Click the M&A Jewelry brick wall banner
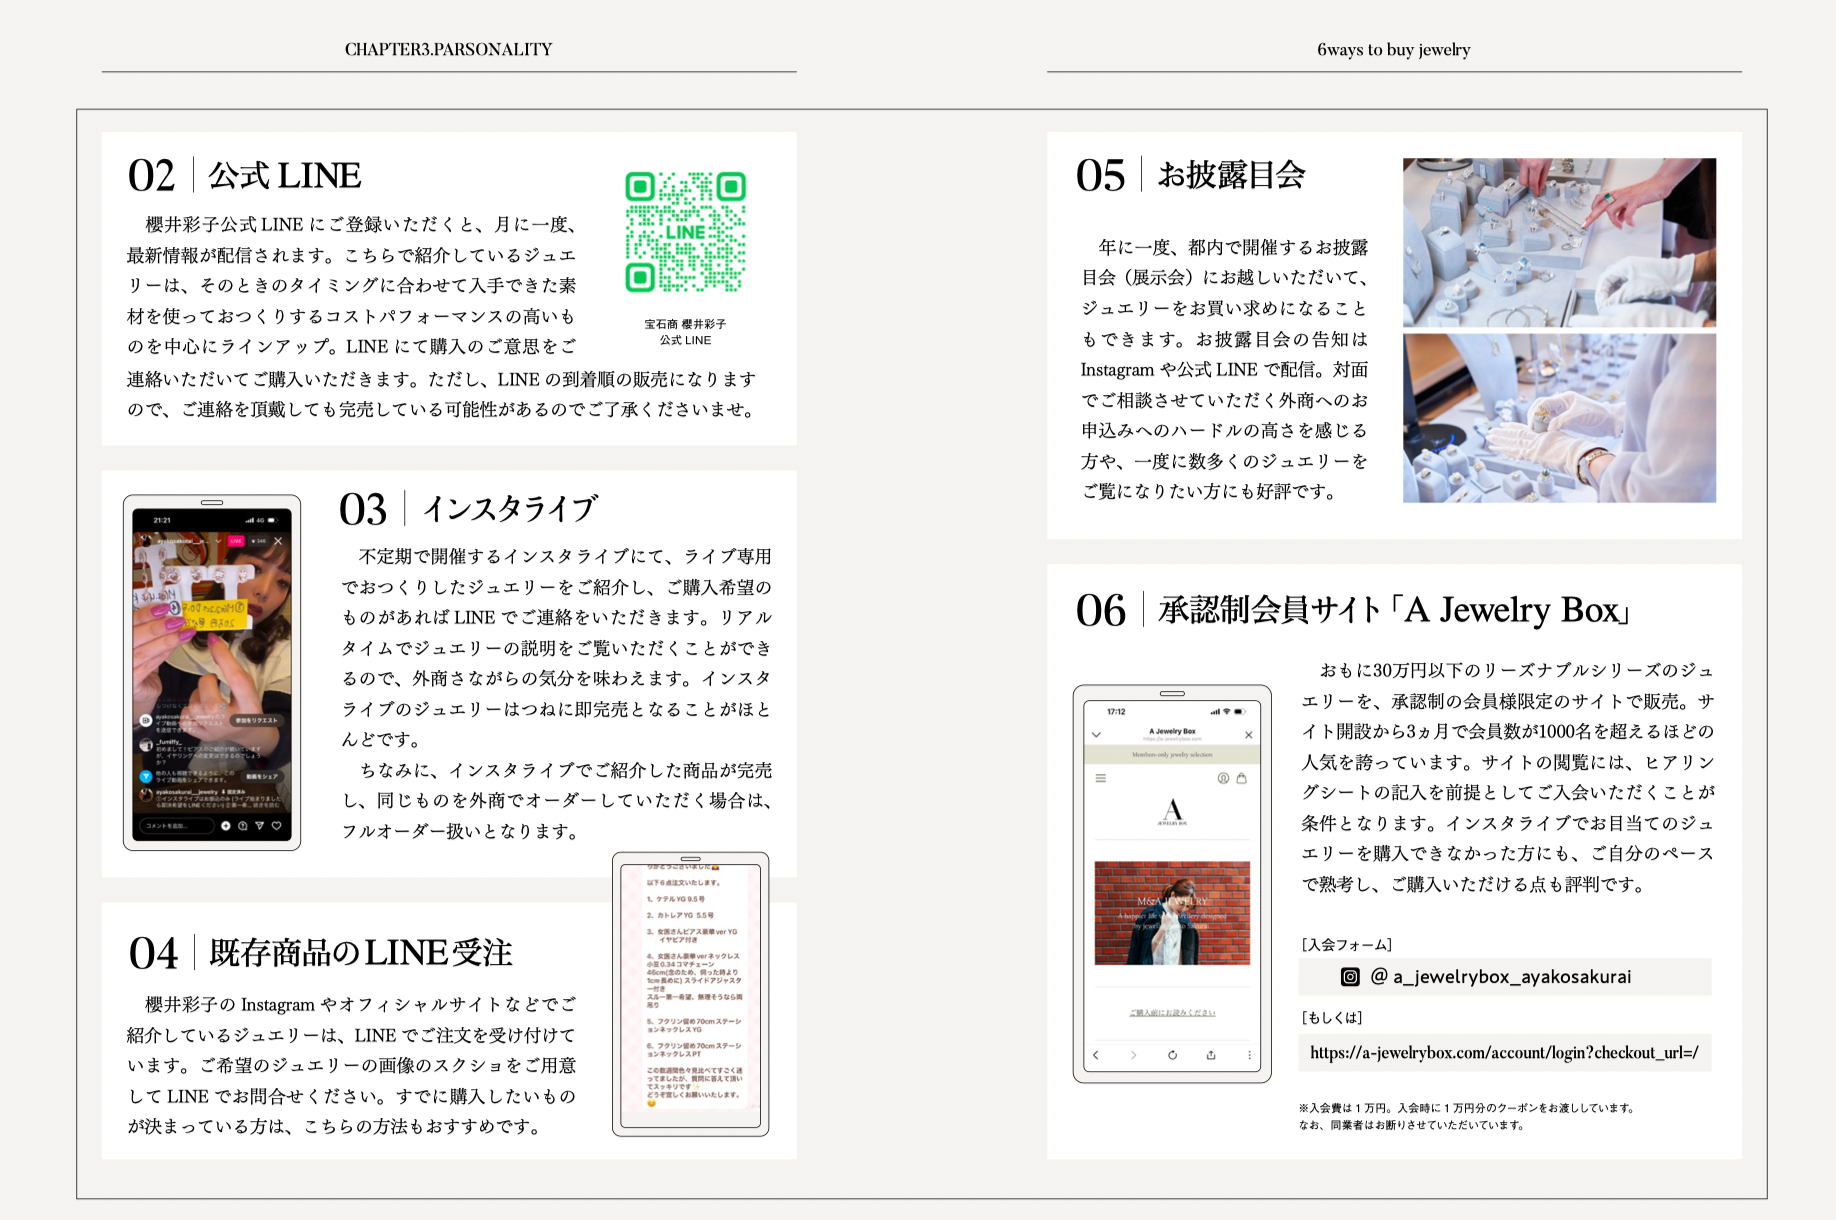Screen dimensions: 1836x1220 [1172, 913]
